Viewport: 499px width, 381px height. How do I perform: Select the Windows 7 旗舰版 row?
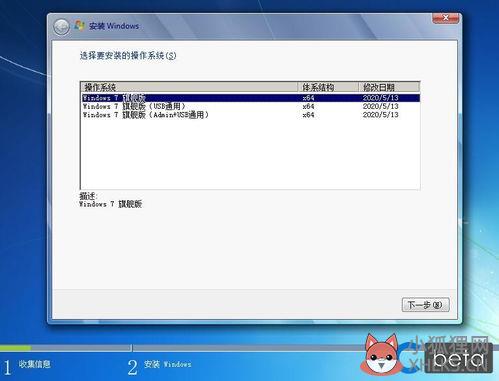click(251, 98)
